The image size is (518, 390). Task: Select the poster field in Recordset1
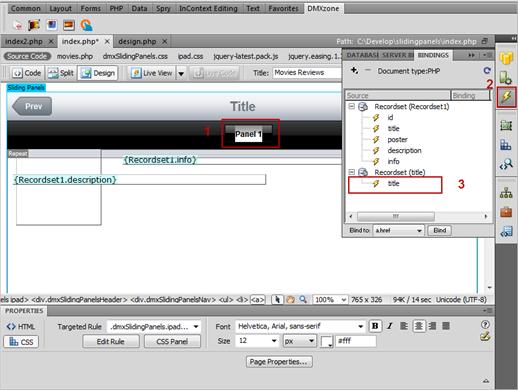point(397,139)
